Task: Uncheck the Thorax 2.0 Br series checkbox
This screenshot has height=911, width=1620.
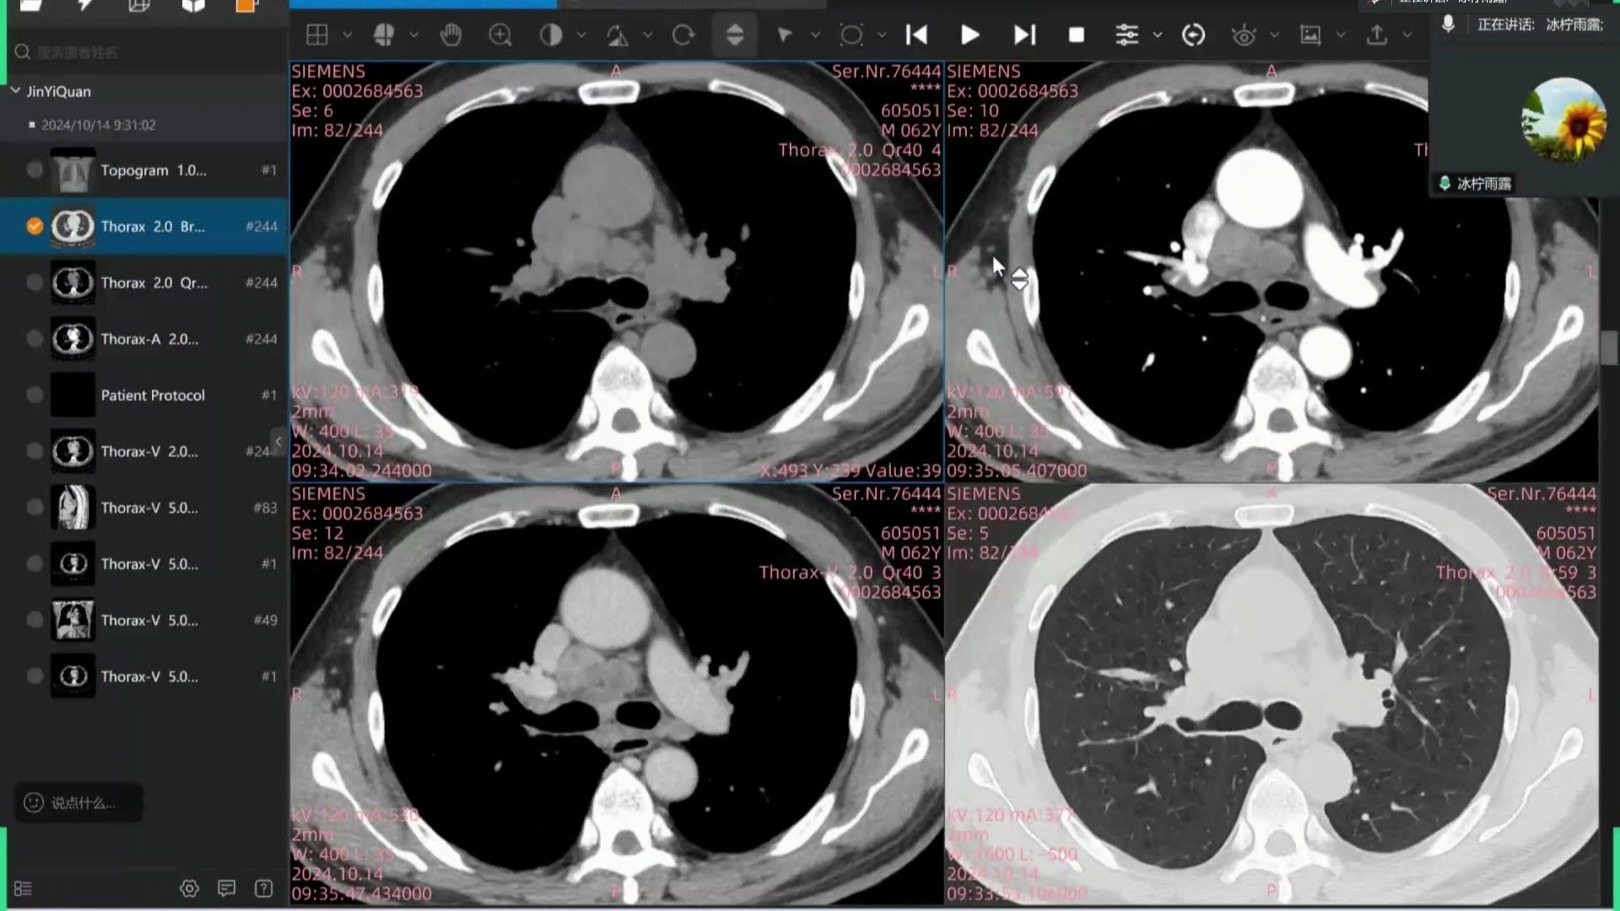Action: click(x=35, y=226)
